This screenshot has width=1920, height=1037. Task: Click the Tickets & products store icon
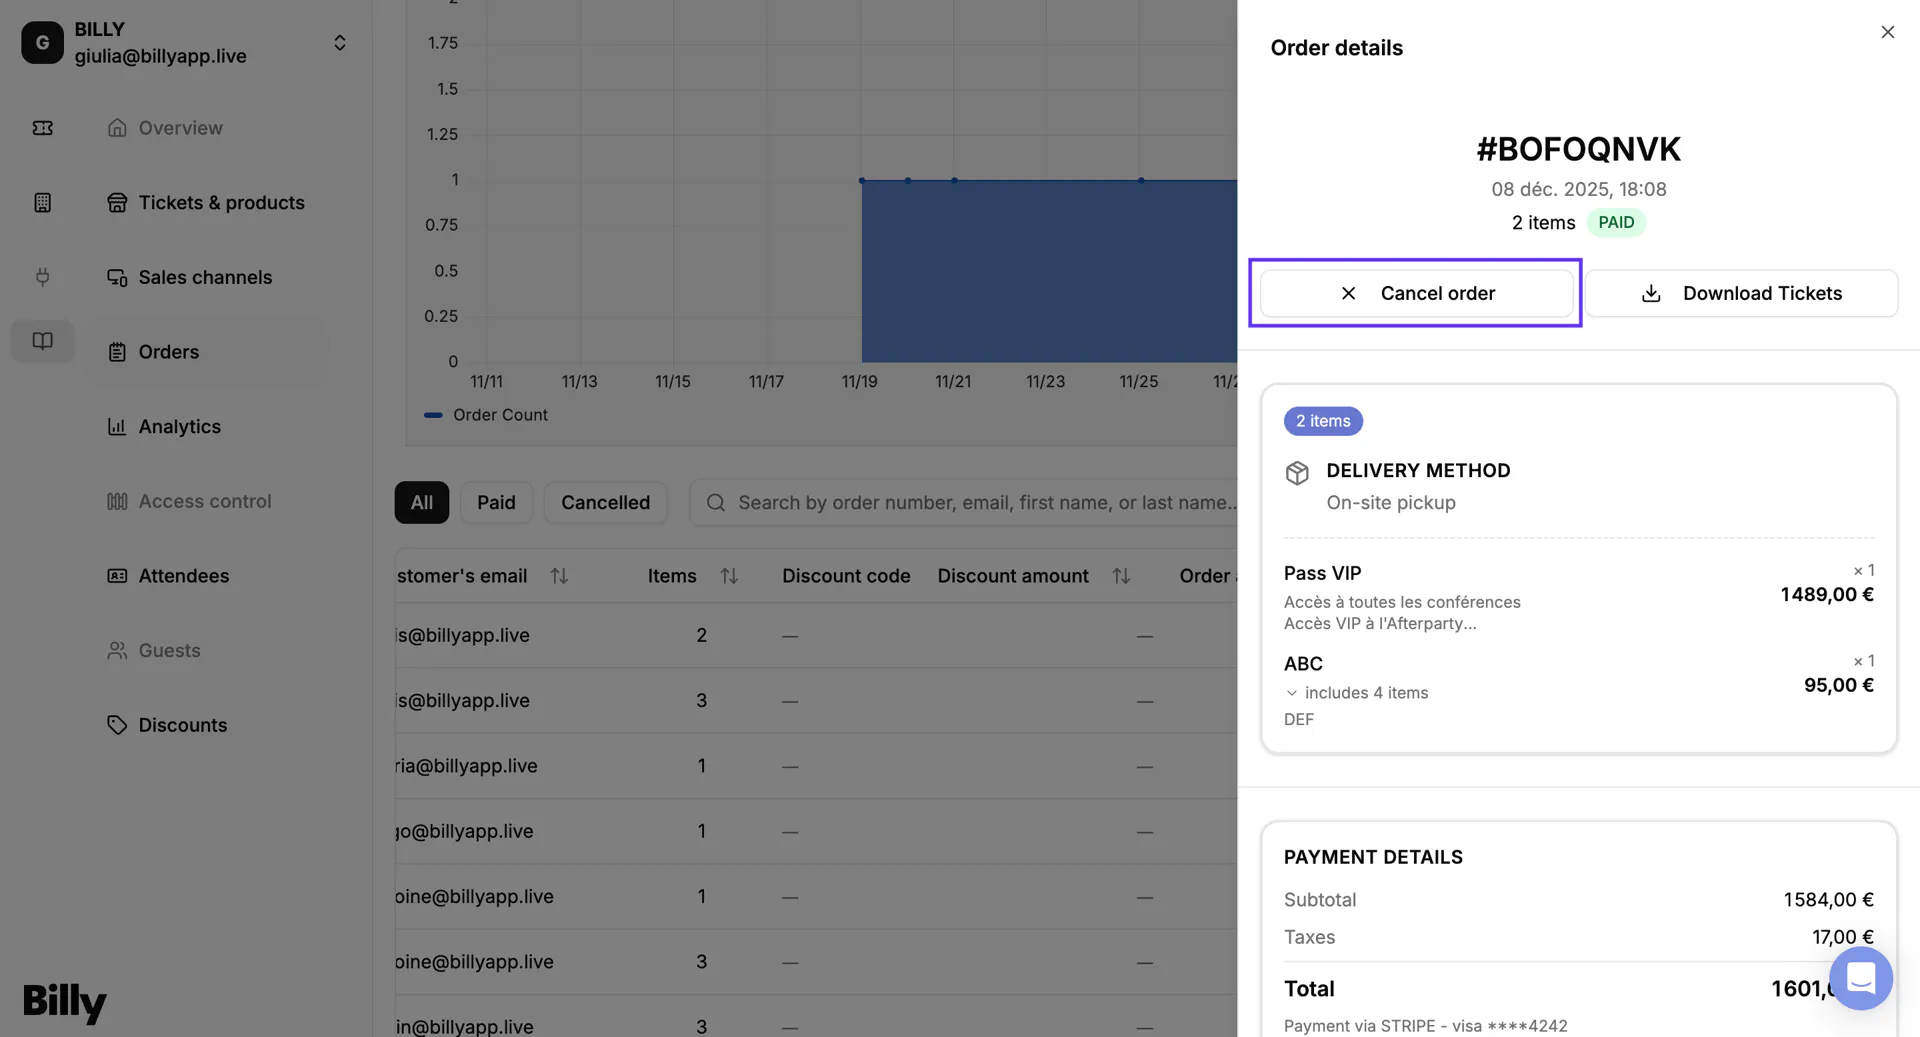click(117, 203)
